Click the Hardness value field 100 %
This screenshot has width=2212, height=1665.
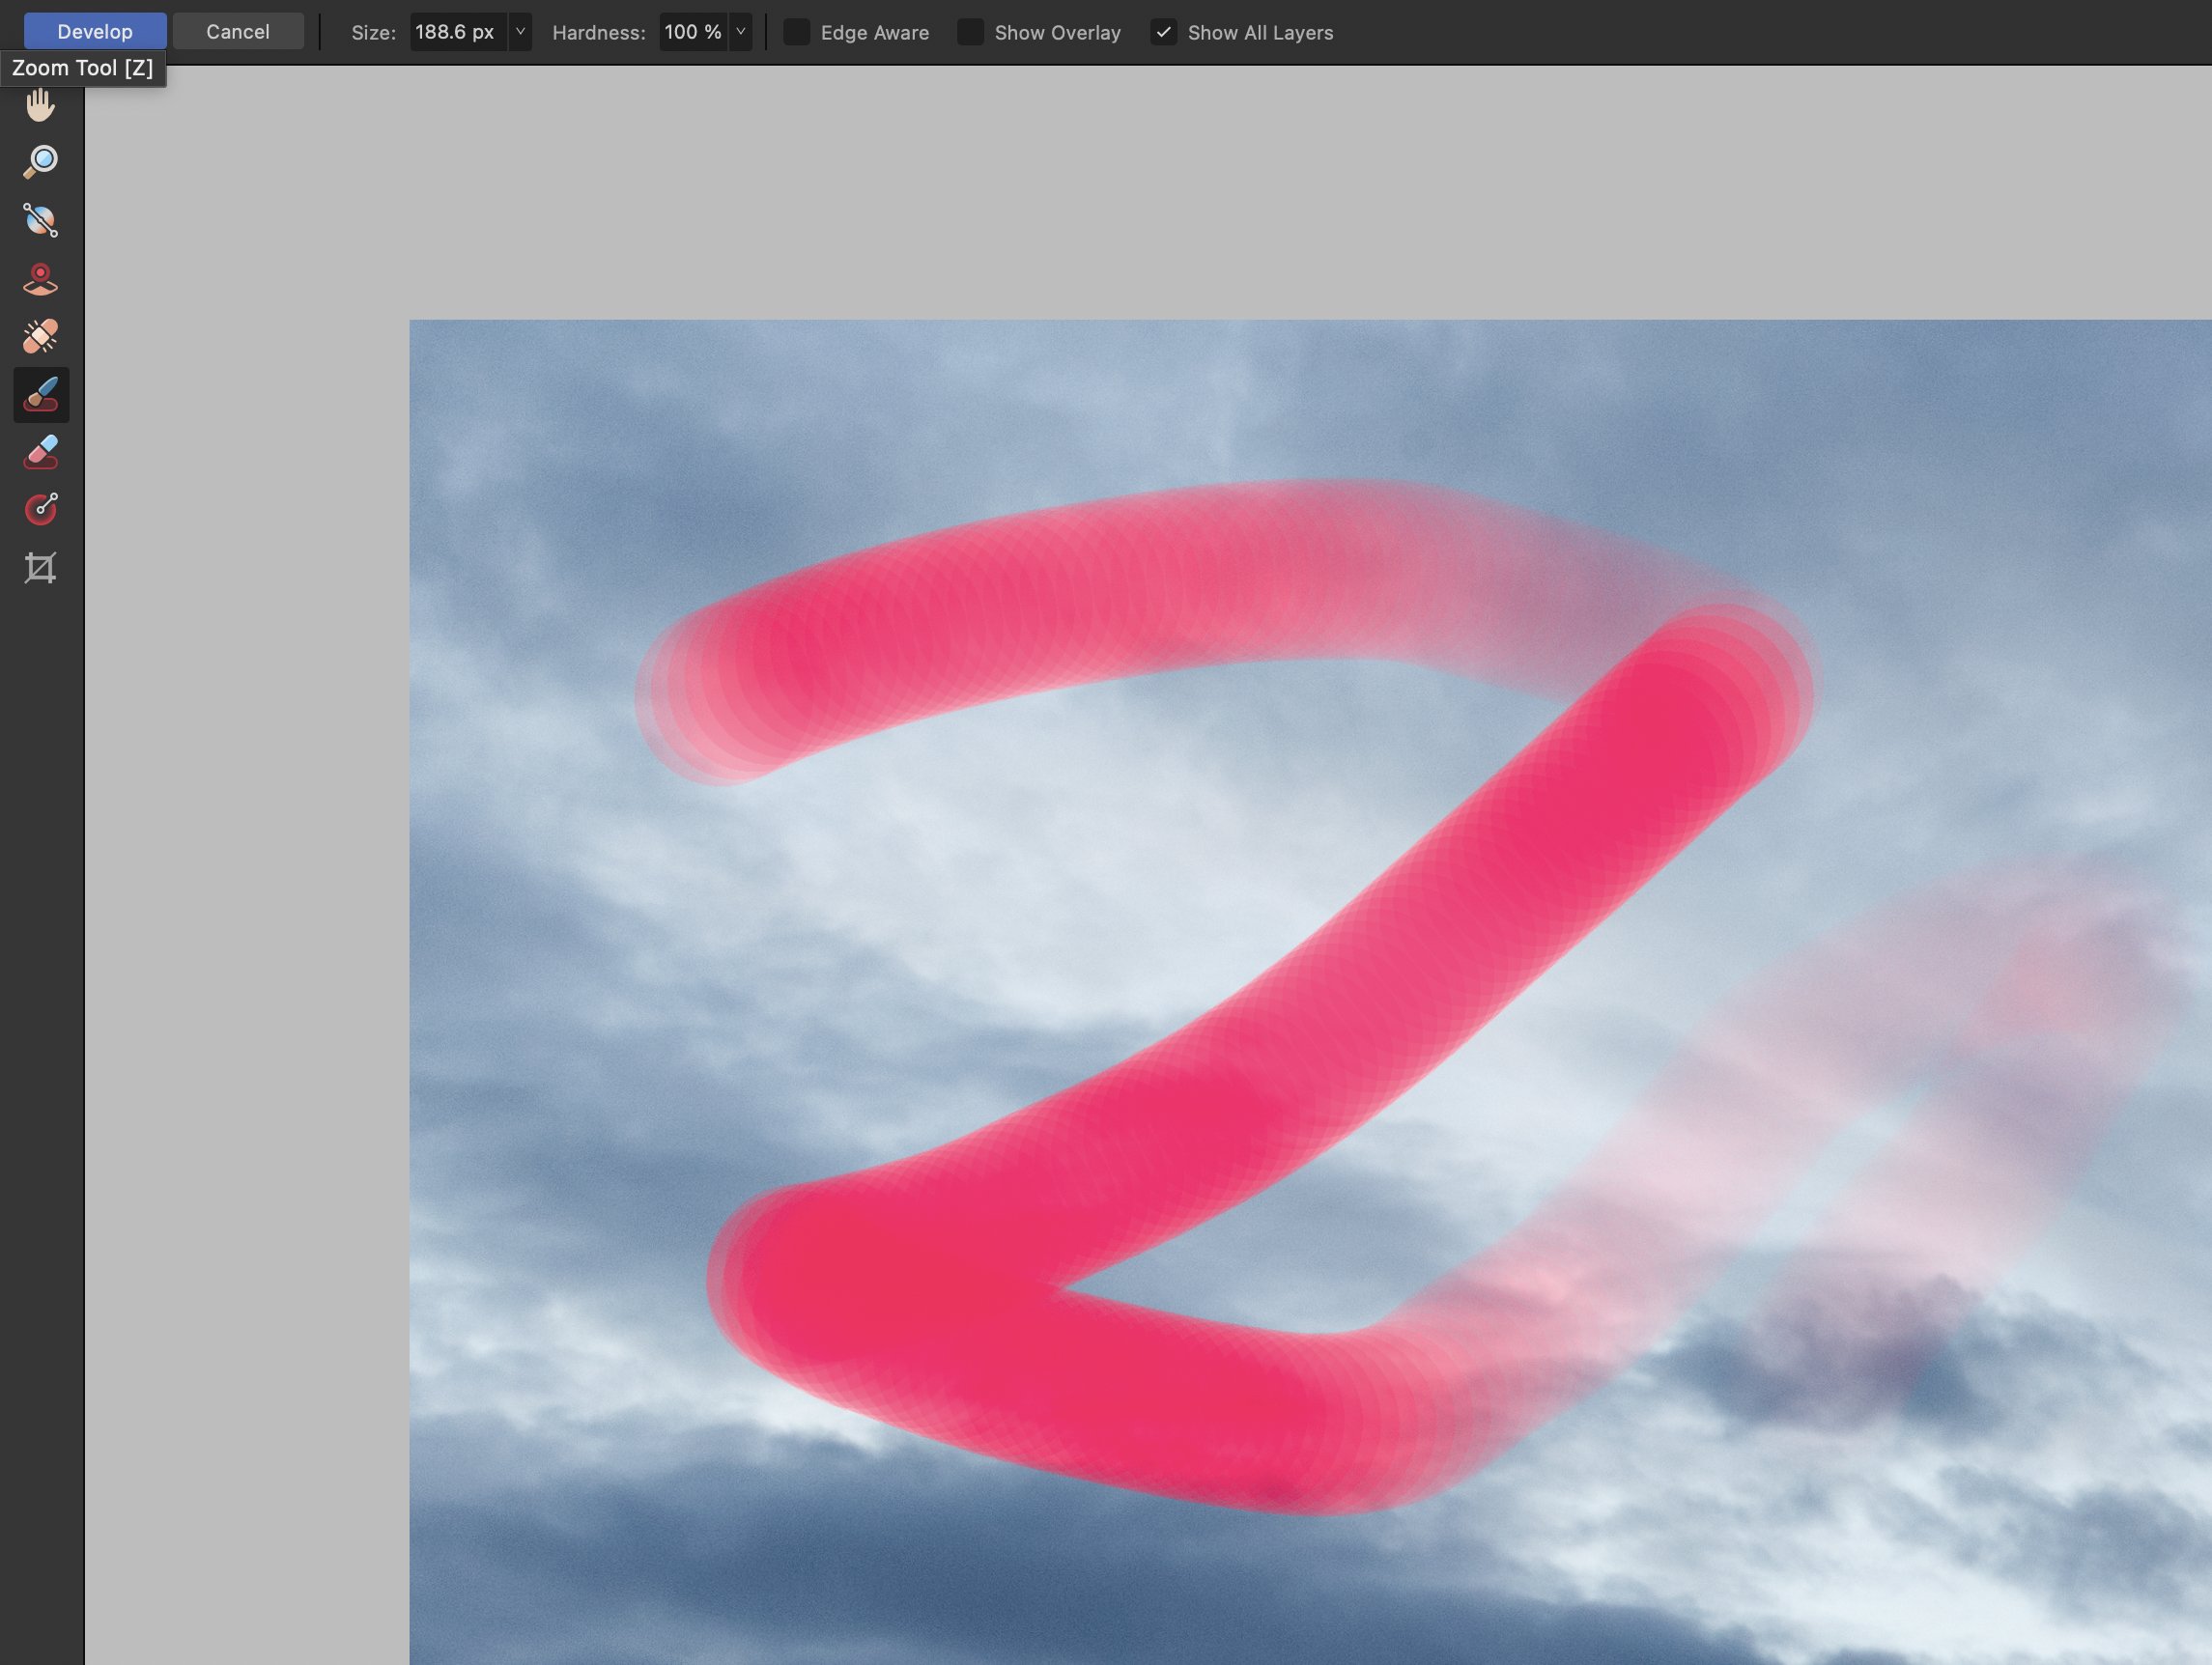coord(692,32)
